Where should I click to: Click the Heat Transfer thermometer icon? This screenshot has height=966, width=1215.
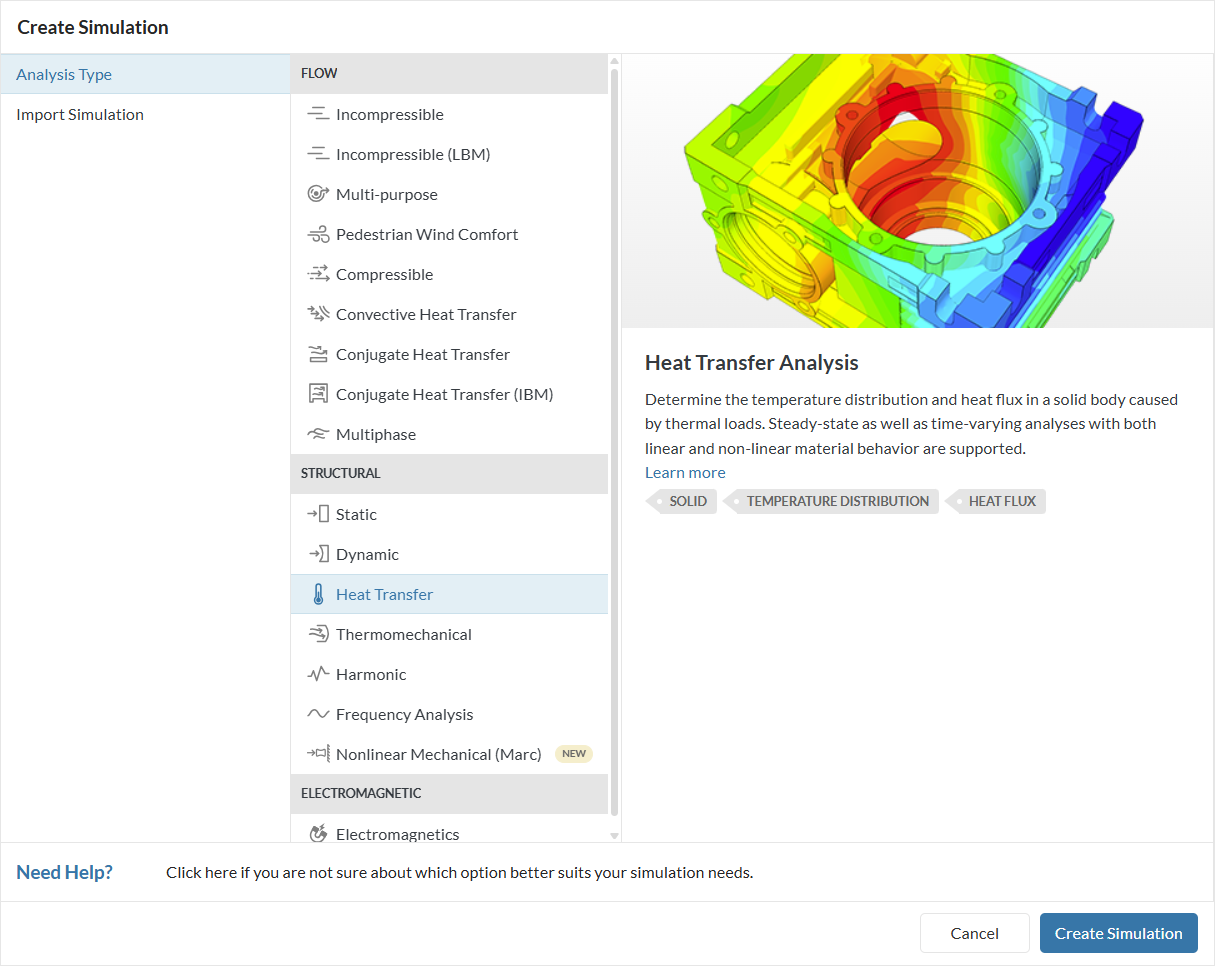pyautogui.click(x=318, y=594)
